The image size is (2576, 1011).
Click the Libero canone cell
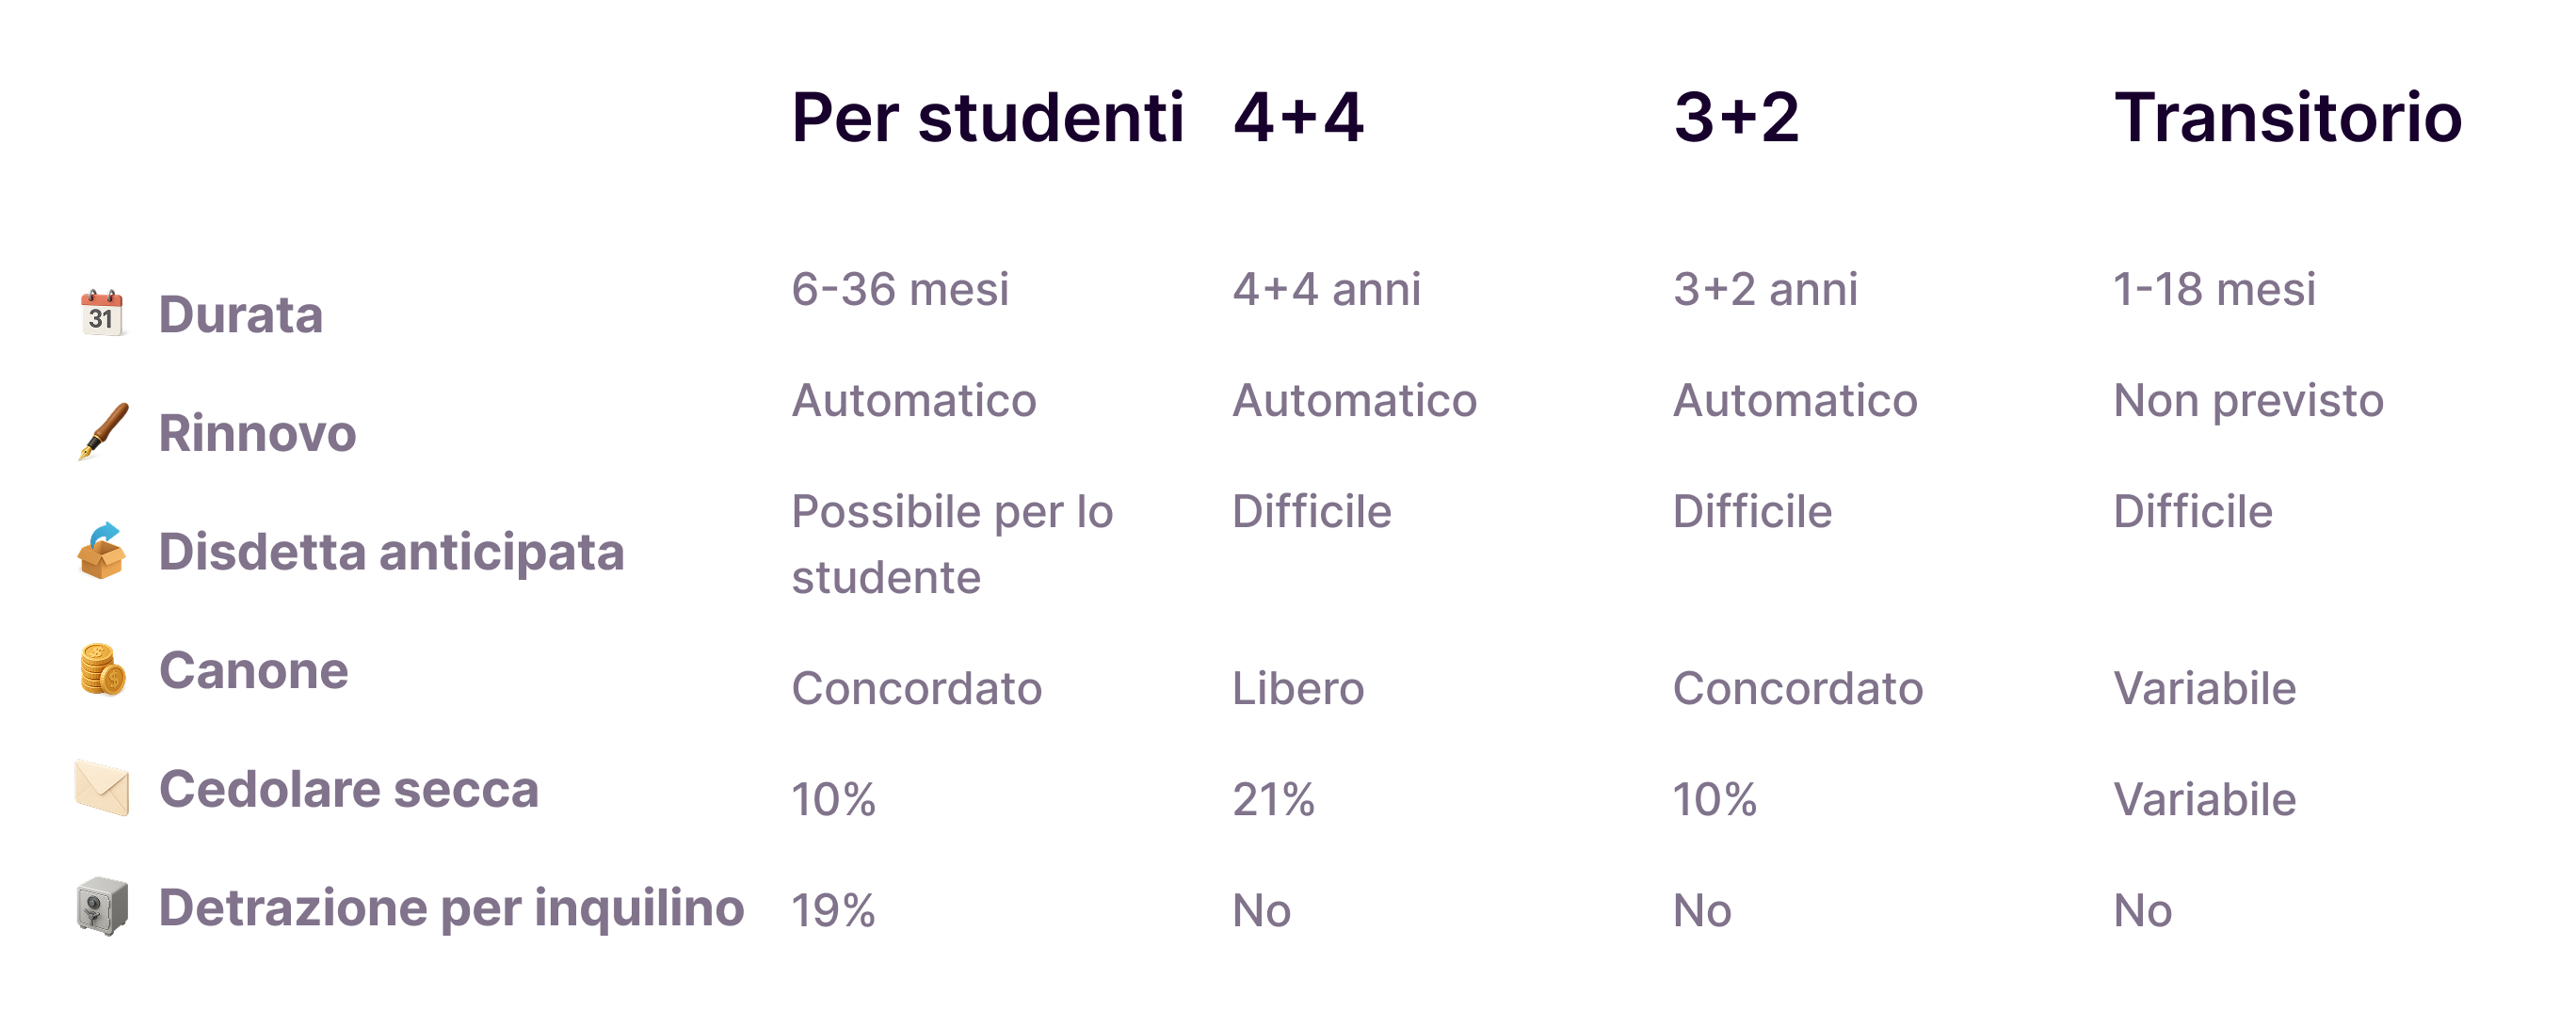coord(1298,689)
